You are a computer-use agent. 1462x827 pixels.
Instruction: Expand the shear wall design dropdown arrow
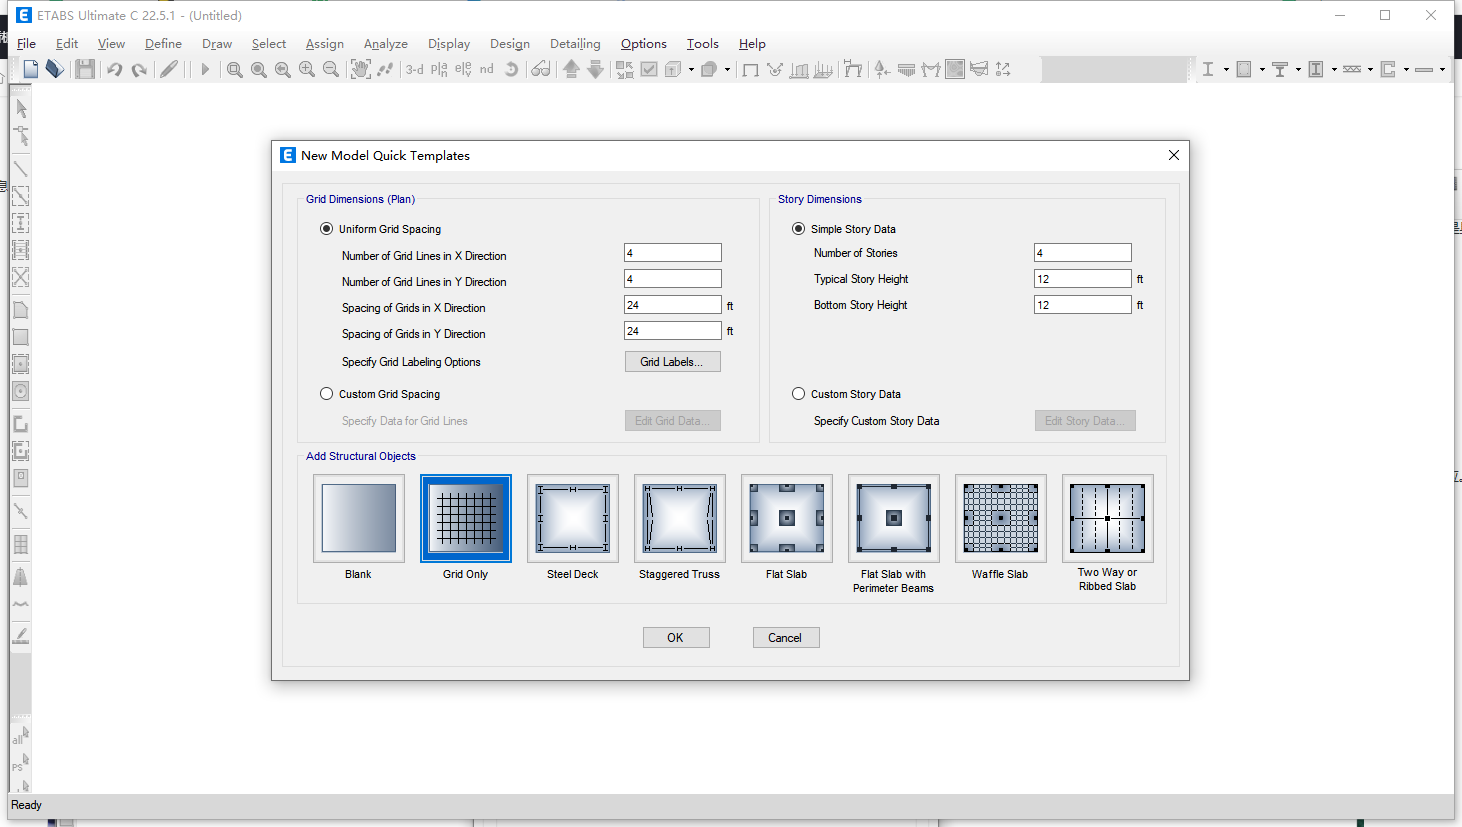(1406, 69)
